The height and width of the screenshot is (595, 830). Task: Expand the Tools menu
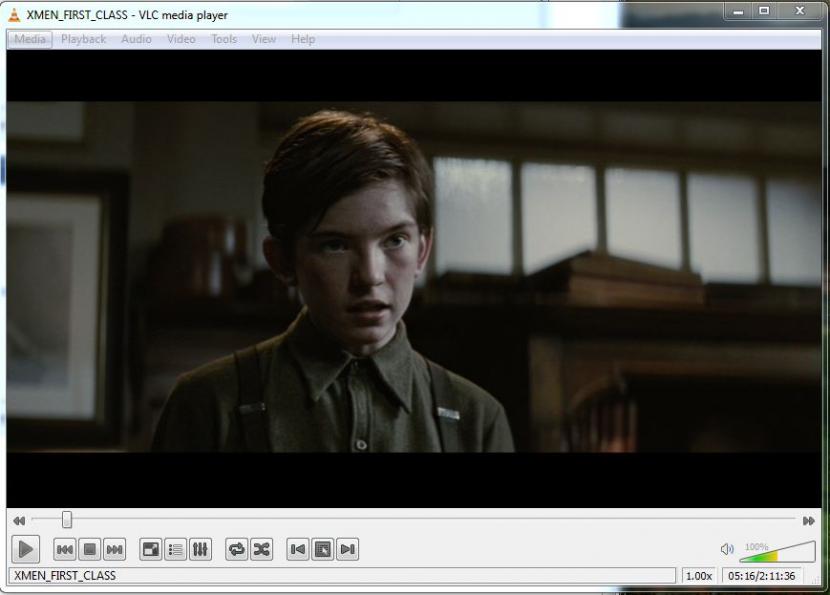pos(224,39)
